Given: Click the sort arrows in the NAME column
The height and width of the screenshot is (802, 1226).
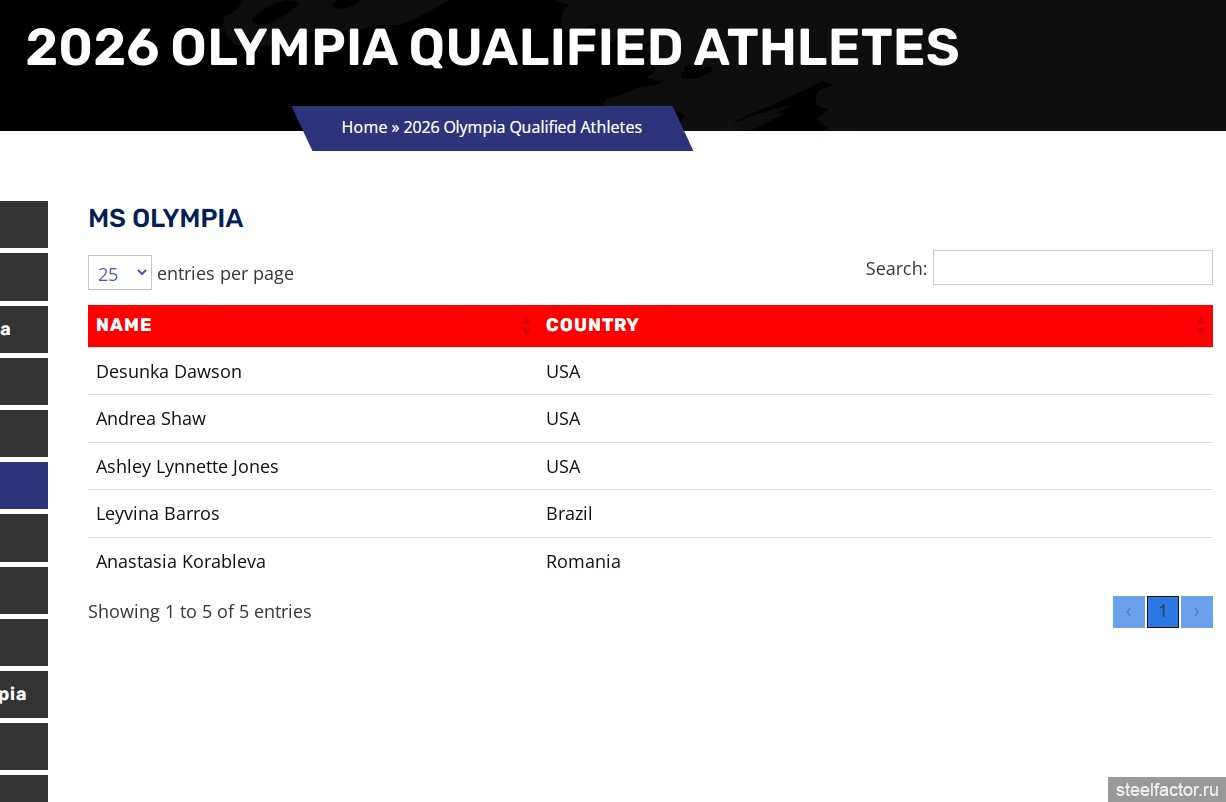Looking at the screenshot, I should point(526,326).
